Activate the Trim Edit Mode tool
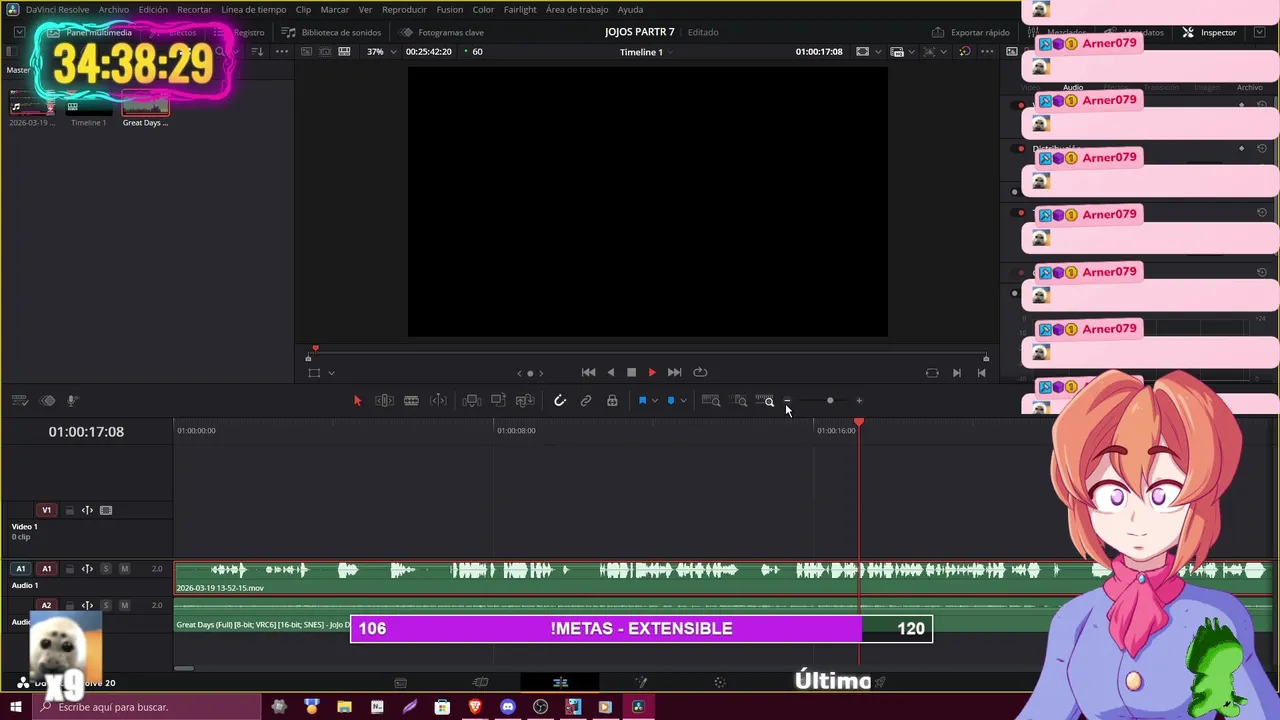1280x720 pixels. tap(384, 401)
